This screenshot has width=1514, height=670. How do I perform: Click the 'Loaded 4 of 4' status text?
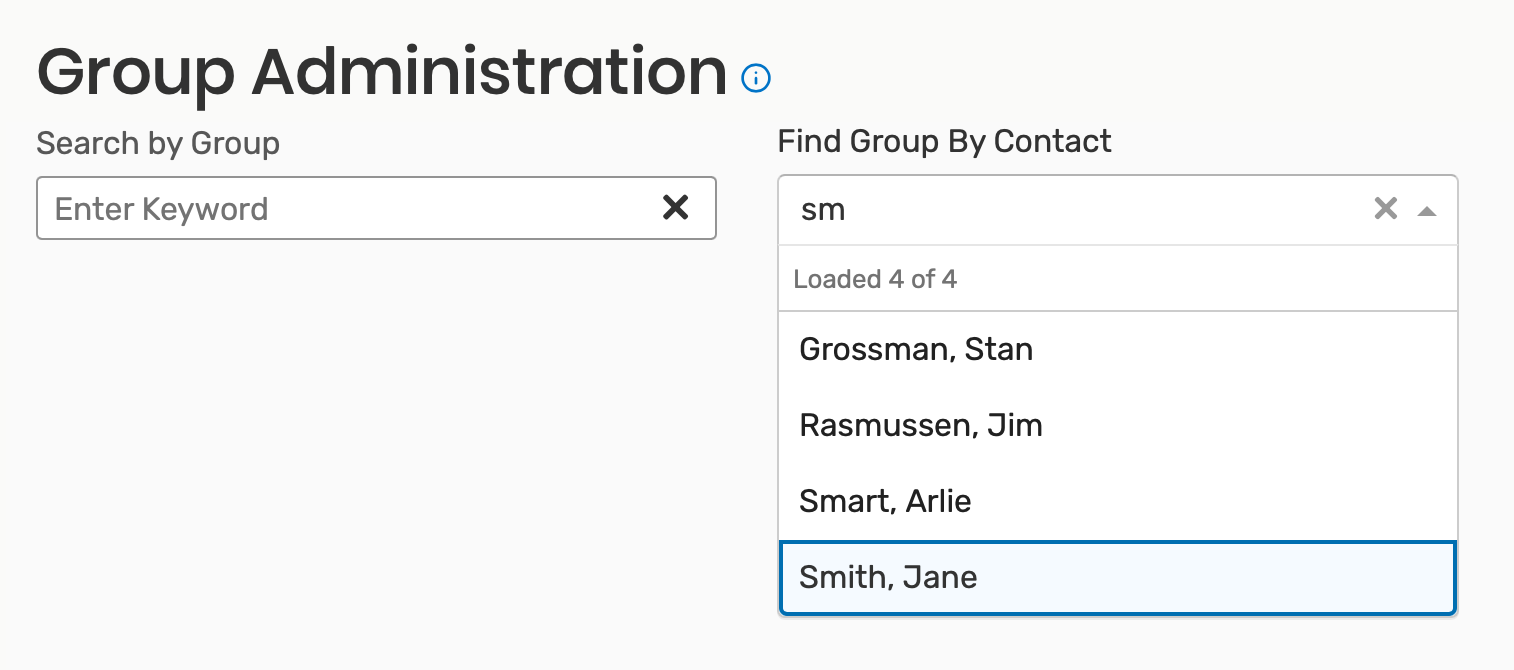(x=875, y=279)
